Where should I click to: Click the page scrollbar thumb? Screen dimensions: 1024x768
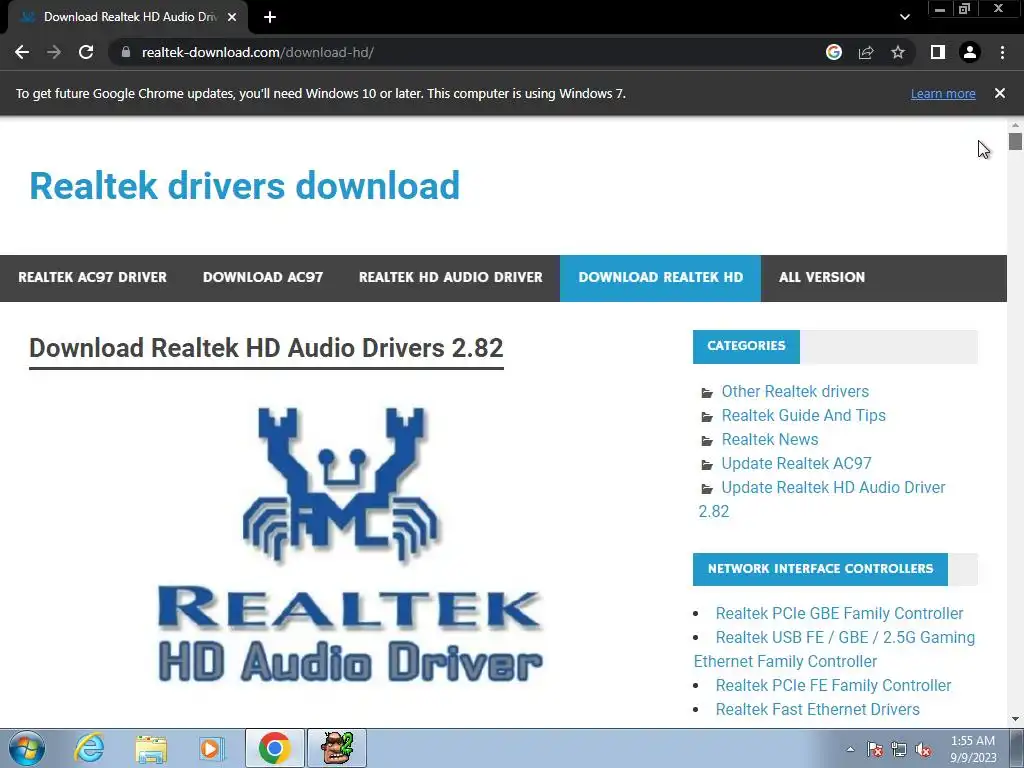[x=1015, y=141]
